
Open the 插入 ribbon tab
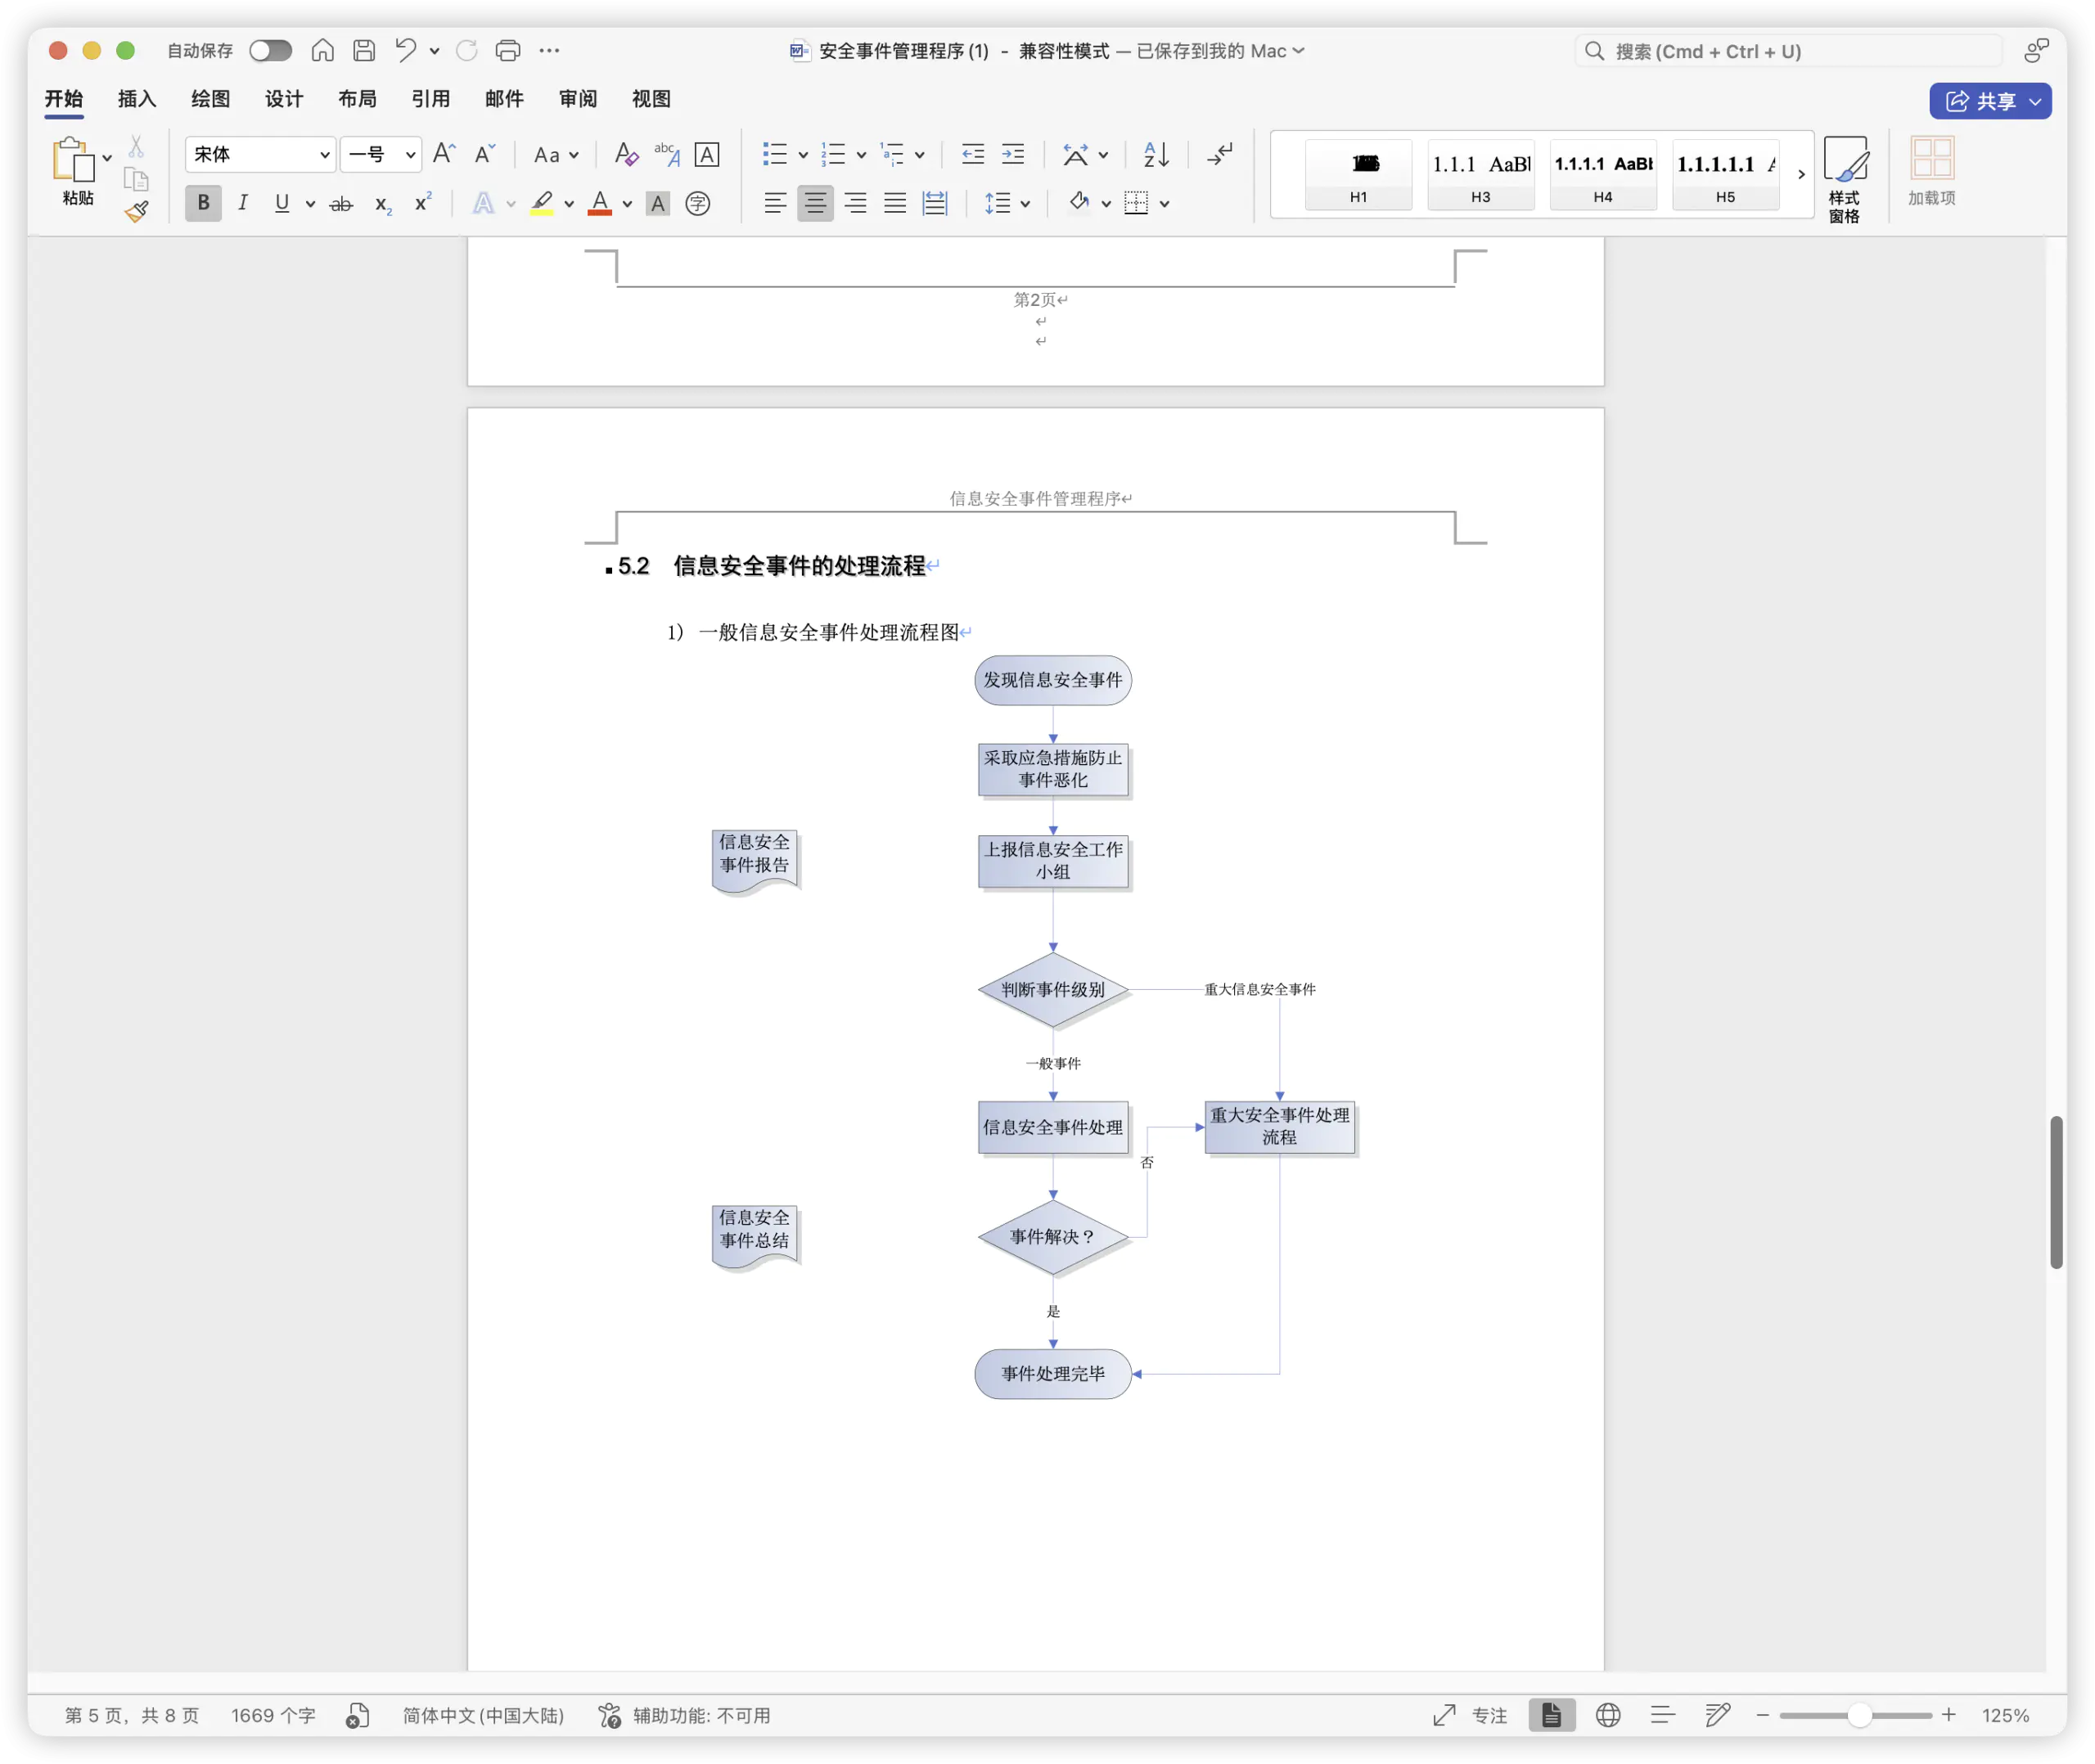pos(137,99)
